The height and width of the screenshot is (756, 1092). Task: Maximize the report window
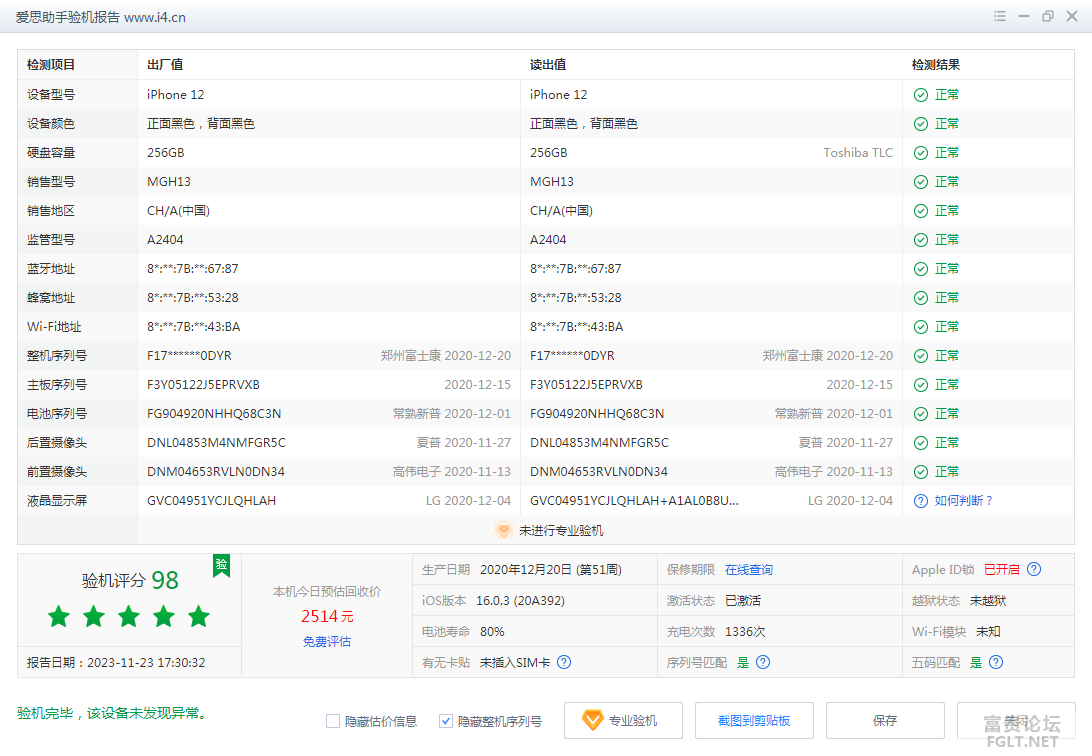(1047, 16)
